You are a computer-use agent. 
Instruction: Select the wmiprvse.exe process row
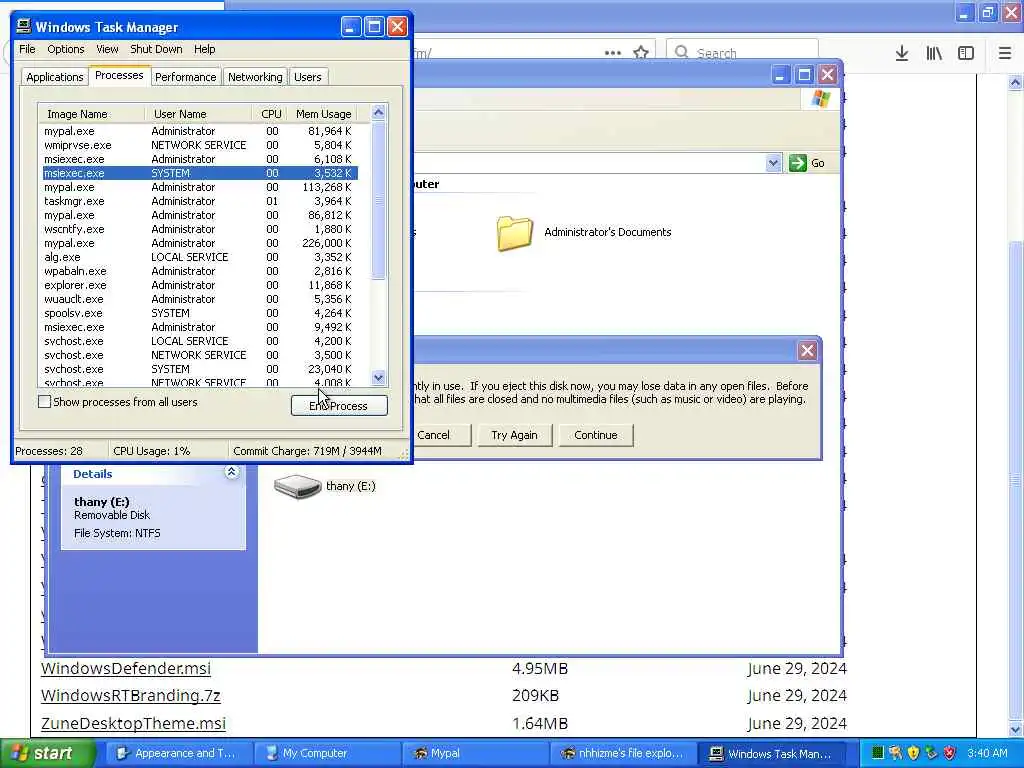click(x=199, y=145)
